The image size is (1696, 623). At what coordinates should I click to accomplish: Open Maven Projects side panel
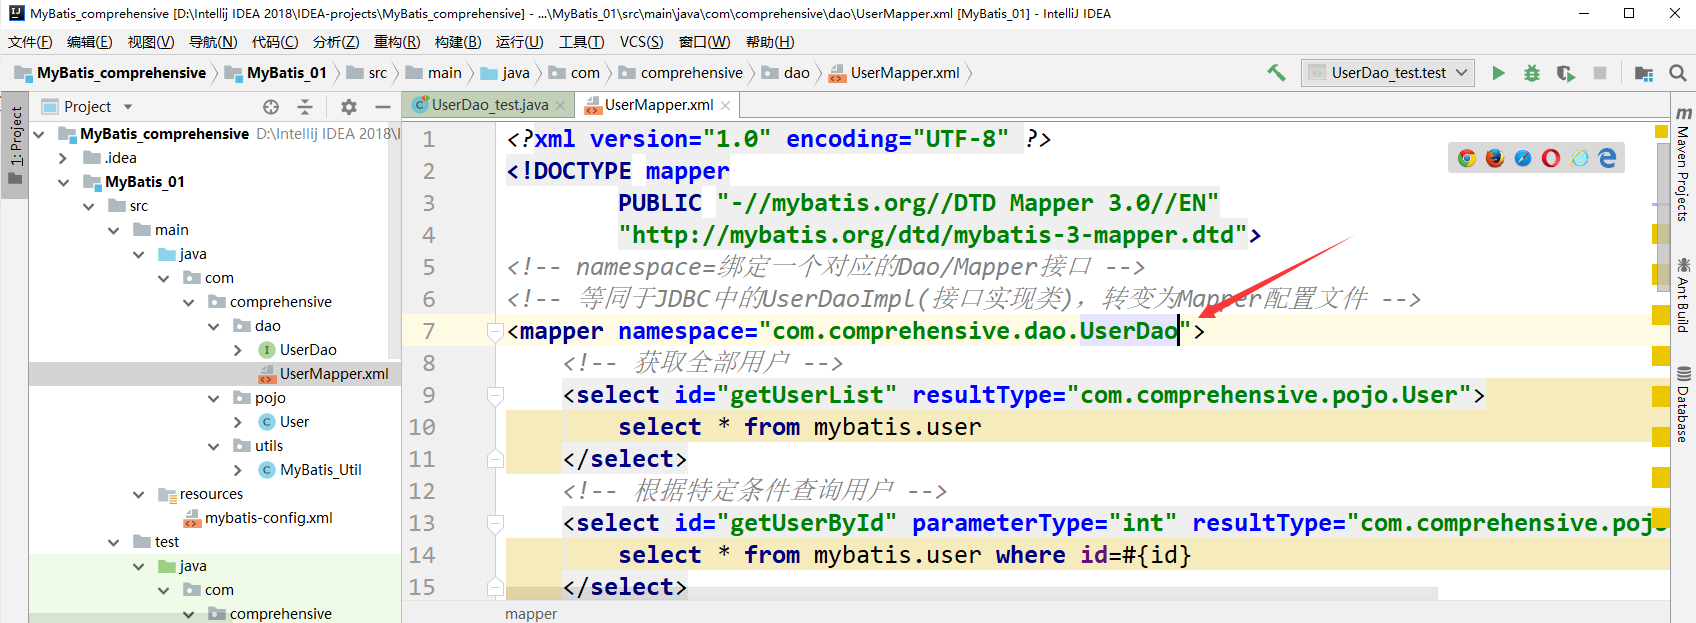click(1683, 163)
